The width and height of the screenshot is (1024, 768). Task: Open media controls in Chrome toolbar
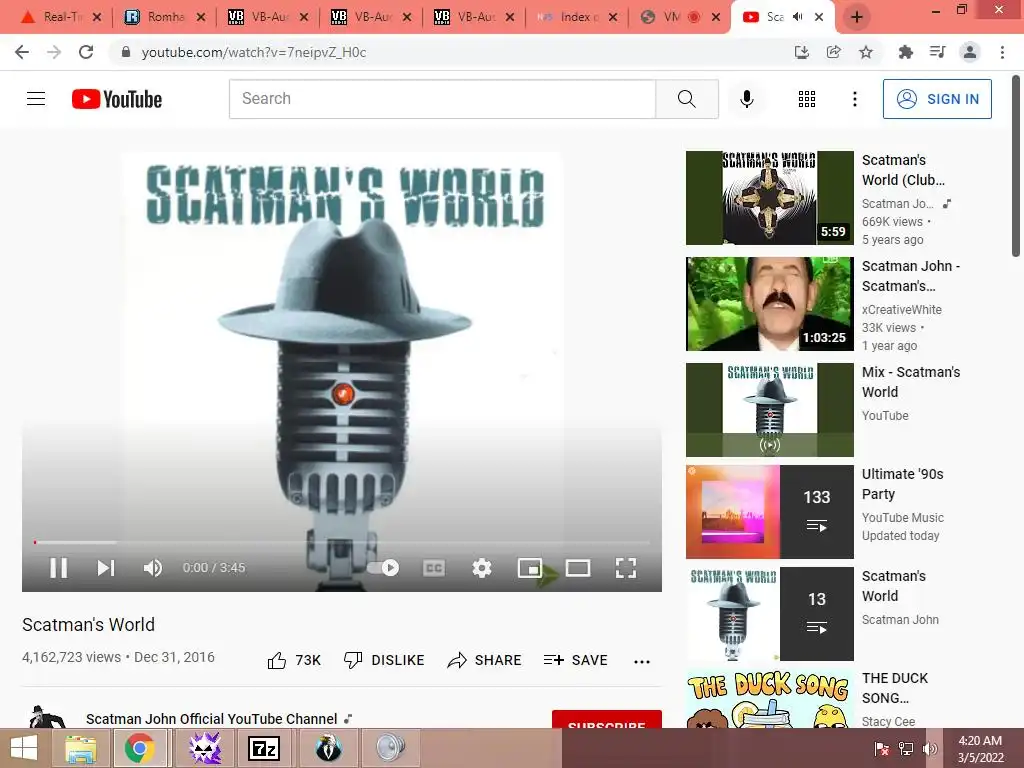point(937,52)
